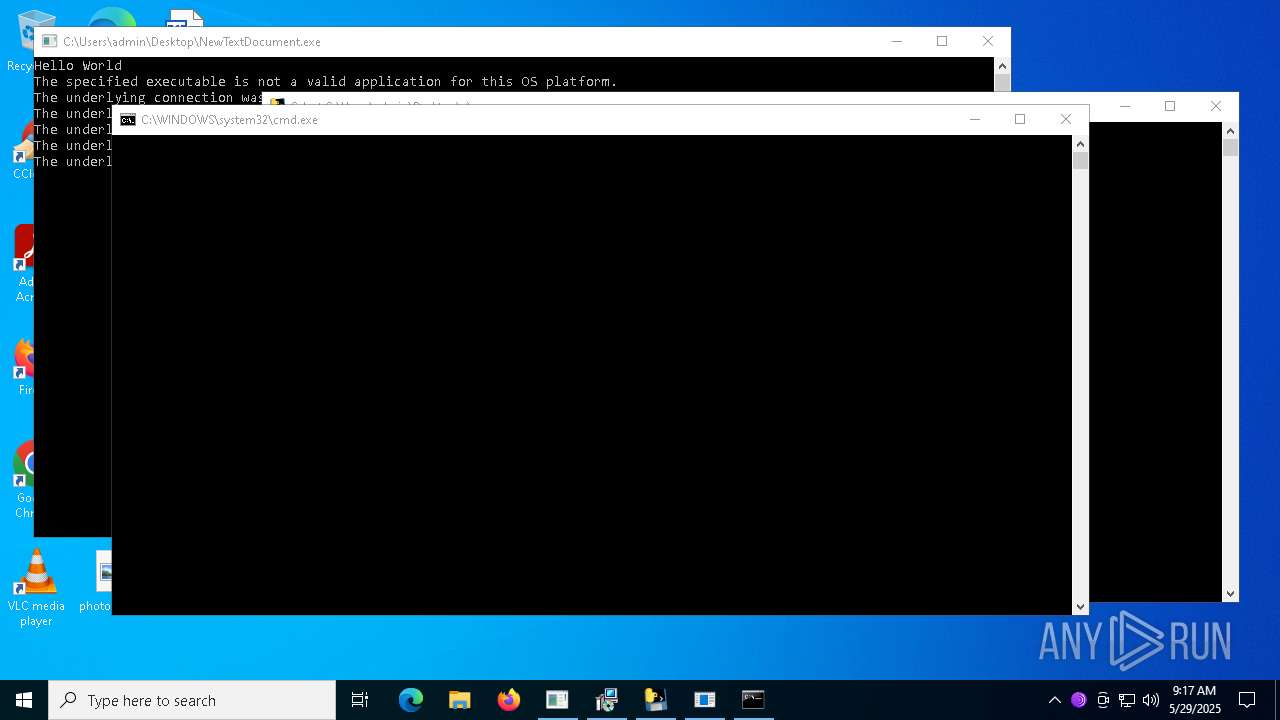Switch to the cmd.exe taskbar button
Viewport: 1280px width, 720px height.
pyautogui.click(x=753, y=700)
